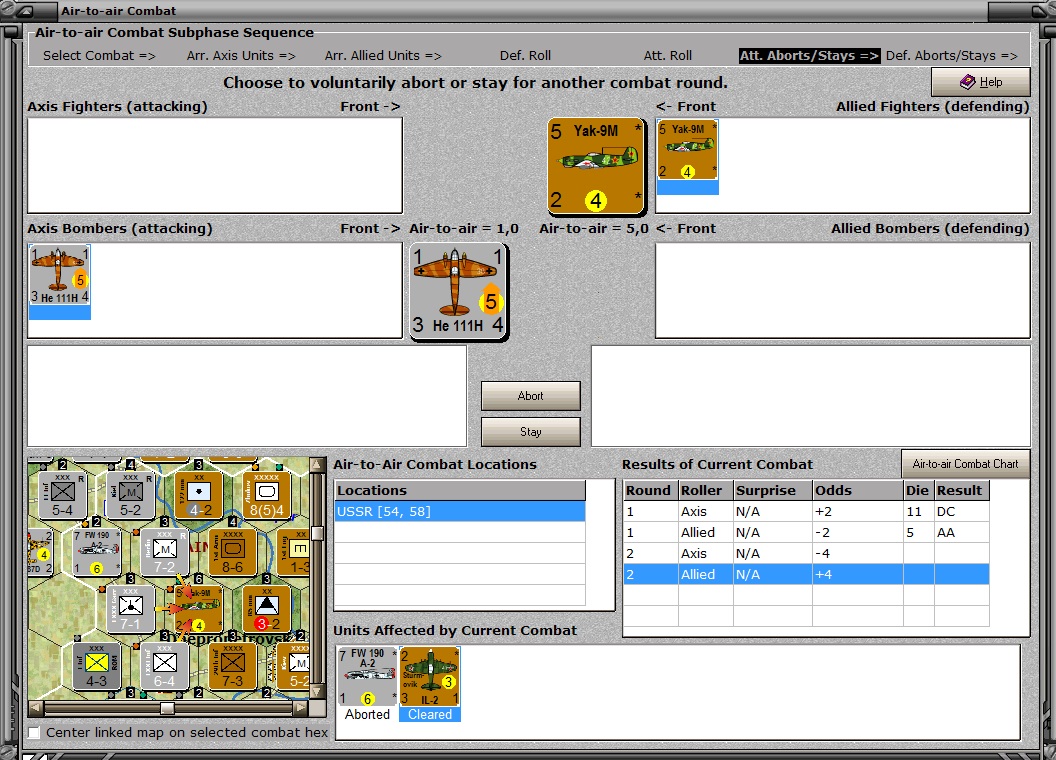
Task: Click the -4 odds cell in round 2 Axis row
Action: [857, 553]
